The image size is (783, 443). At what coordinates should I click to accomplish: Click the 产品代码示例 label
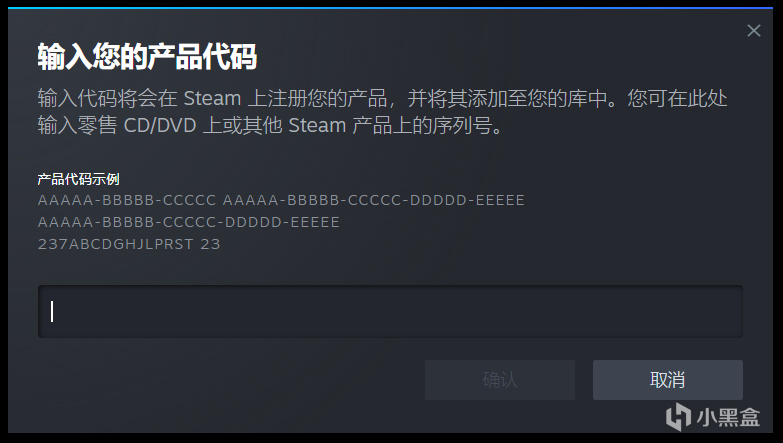click(x=78, y=179)
